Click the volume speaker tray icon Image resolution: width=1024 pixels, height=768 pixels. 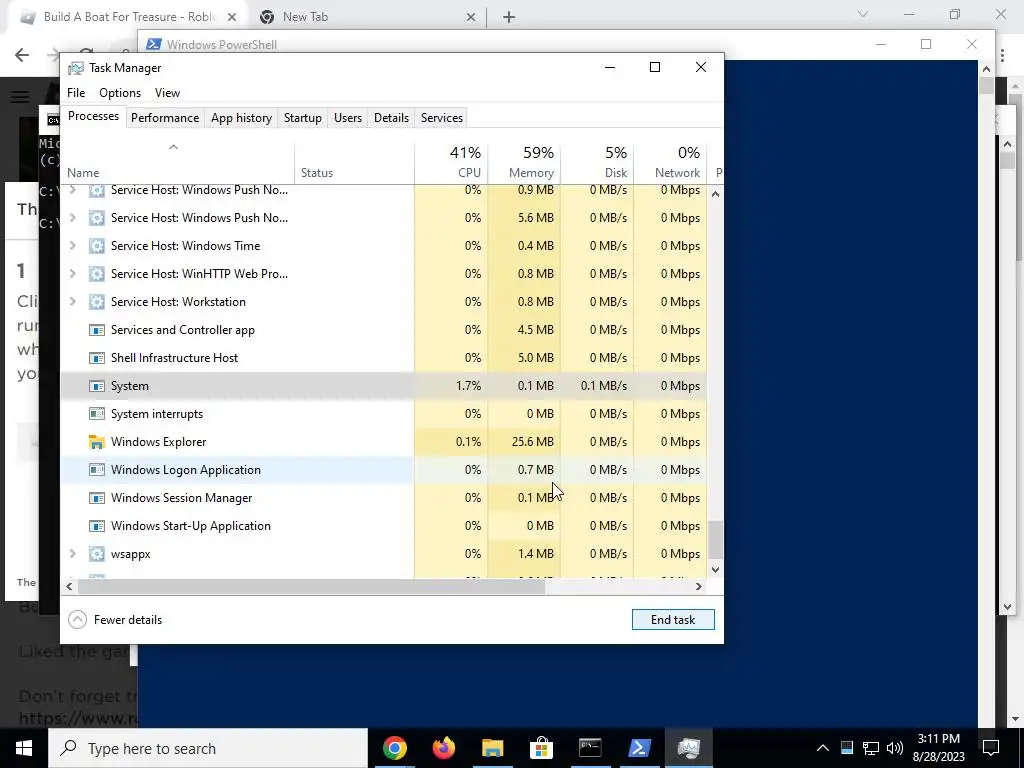click(895, 748)
